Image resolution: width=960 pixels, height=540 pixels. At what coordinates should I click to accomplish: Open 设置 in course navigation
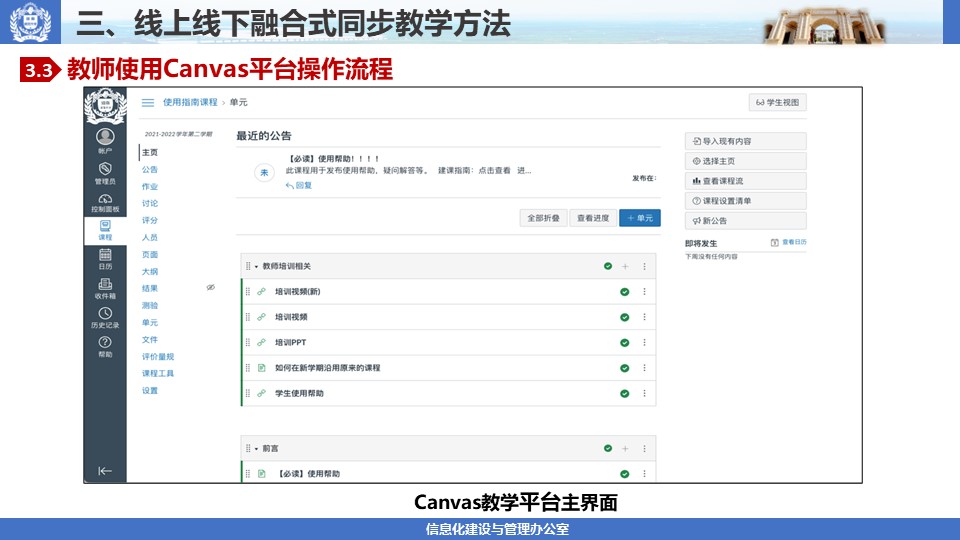click(150, 391)
